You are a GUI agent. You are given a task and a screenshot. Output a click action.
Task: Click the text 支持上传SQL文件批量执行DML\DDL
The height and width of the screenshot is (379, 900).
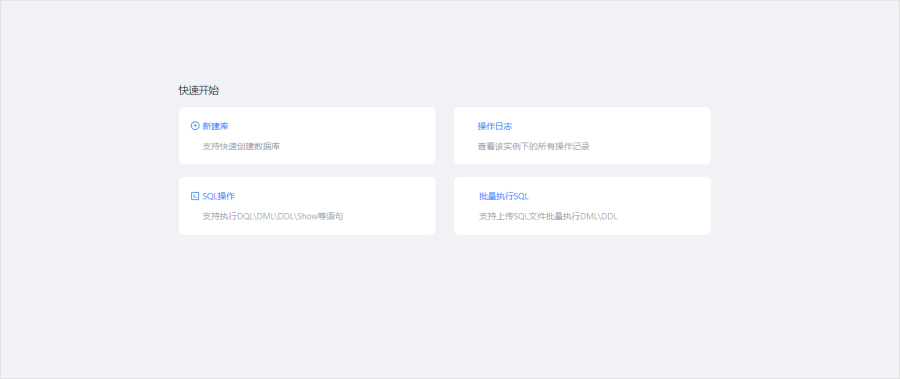(x=548, y=216)
